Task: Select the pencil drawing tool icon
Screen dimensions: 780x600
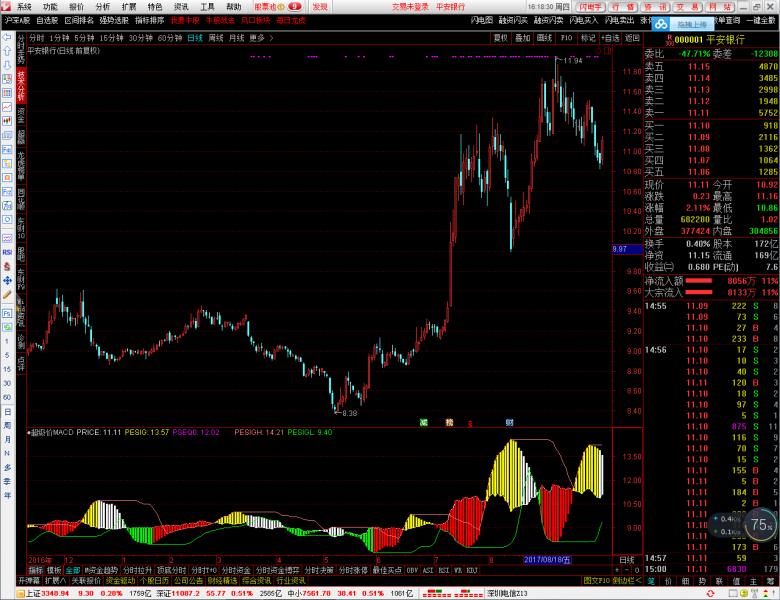Action: pos(7,295)
